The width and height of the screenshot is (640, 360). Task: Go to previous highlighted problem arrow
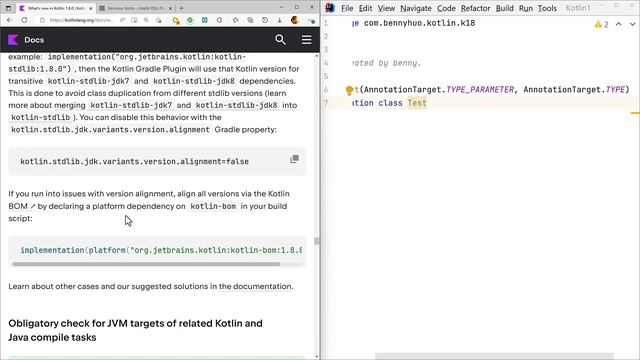coord(619,24)
